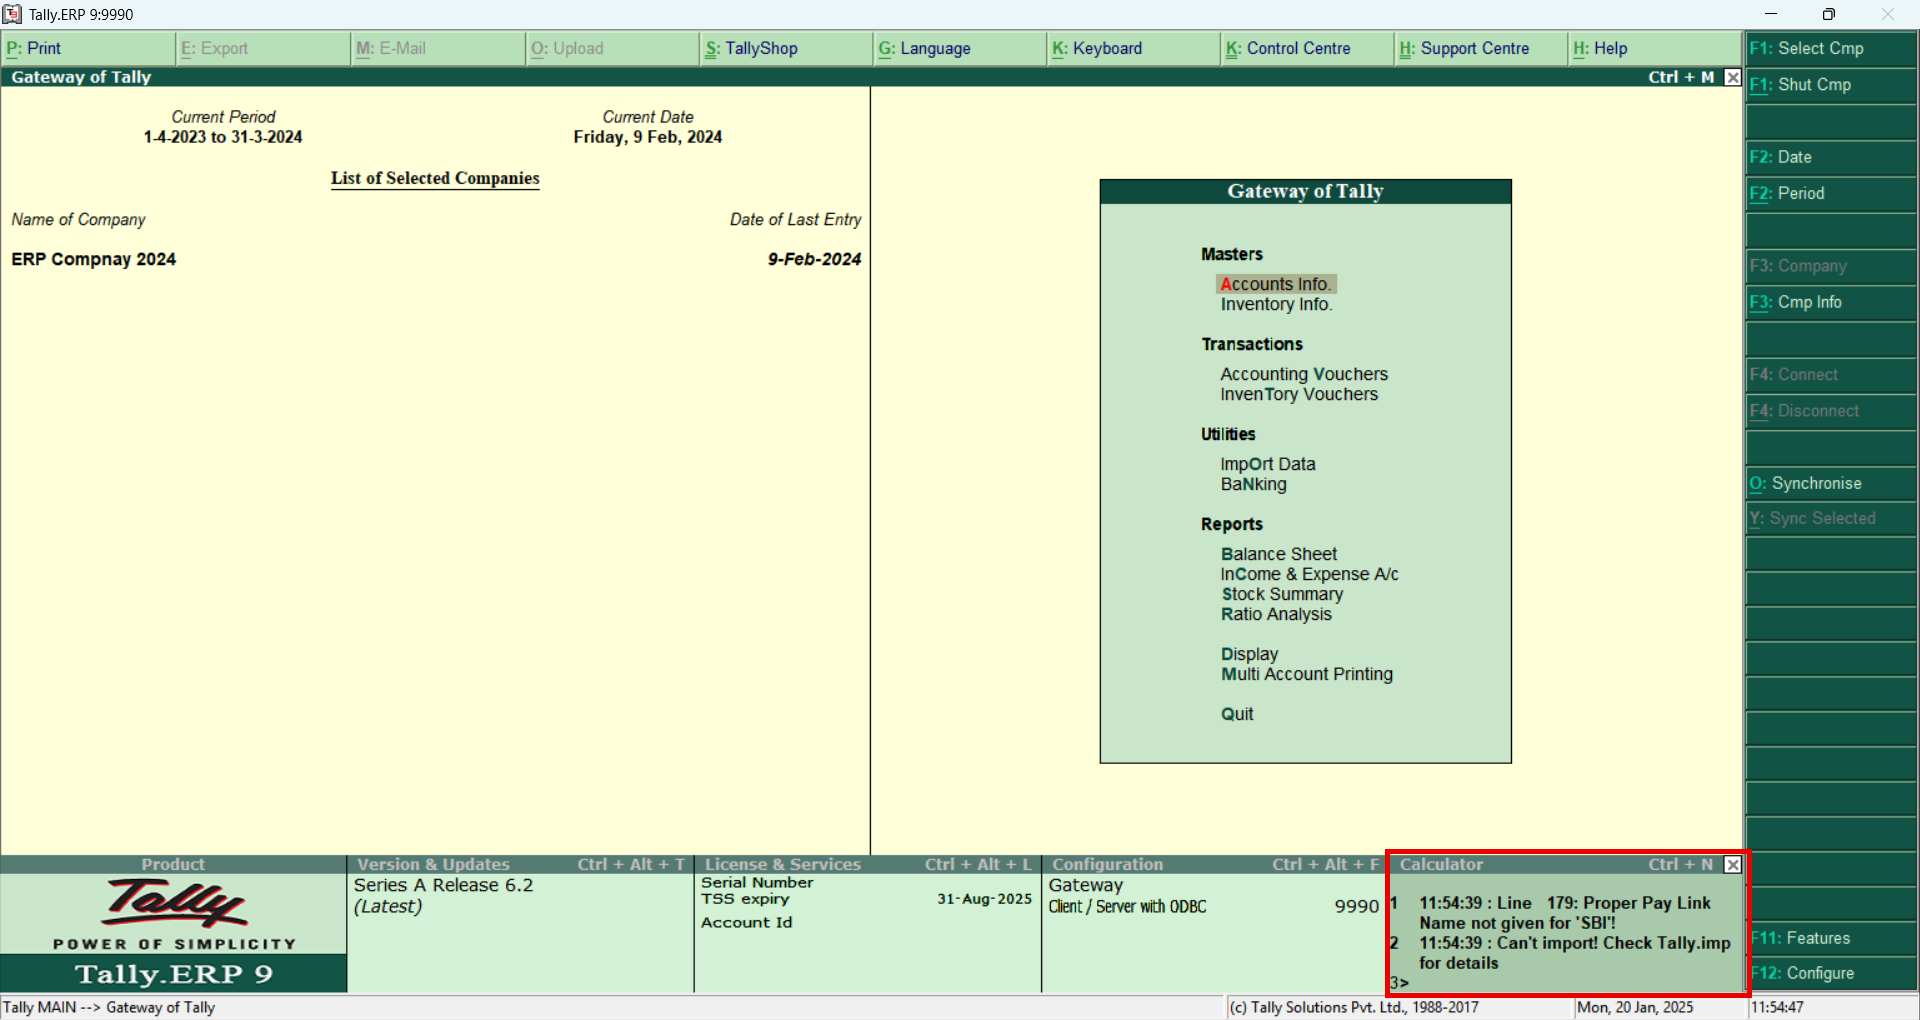Click the Can't import! Check Tally.imp message

(1574, 953)
